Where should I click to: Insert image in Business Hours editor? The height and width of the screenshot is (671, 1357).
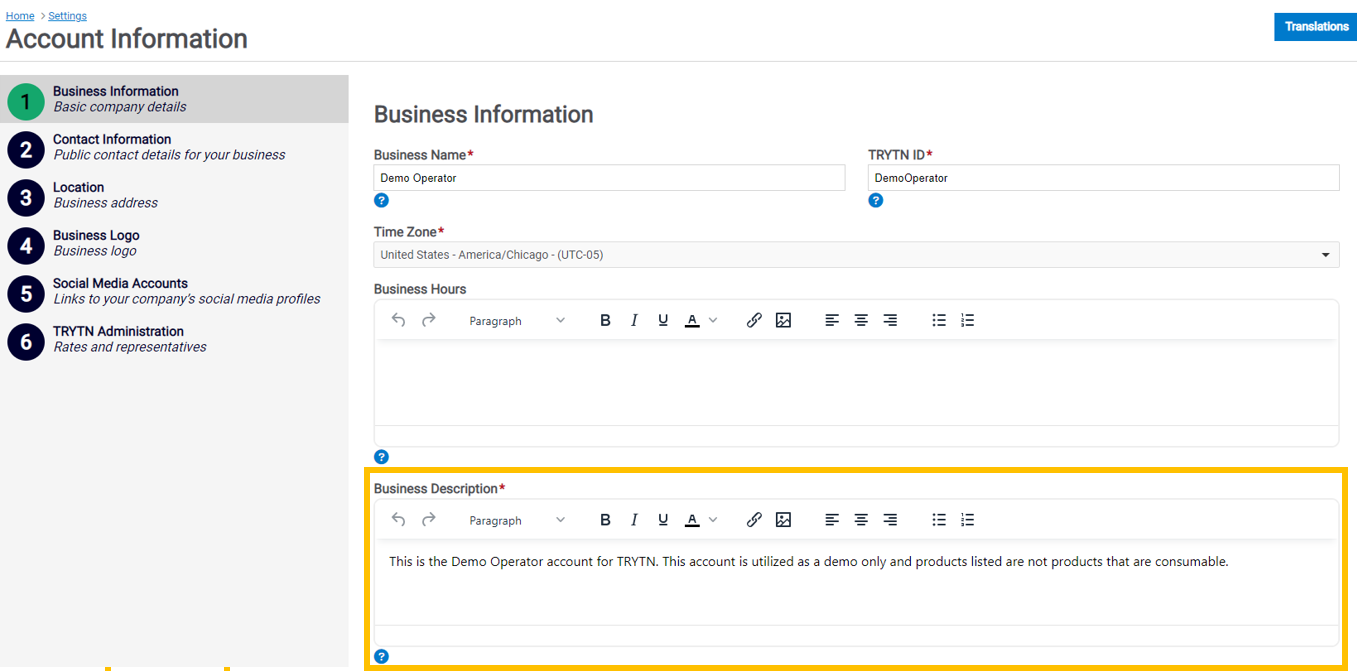[783, 320]
